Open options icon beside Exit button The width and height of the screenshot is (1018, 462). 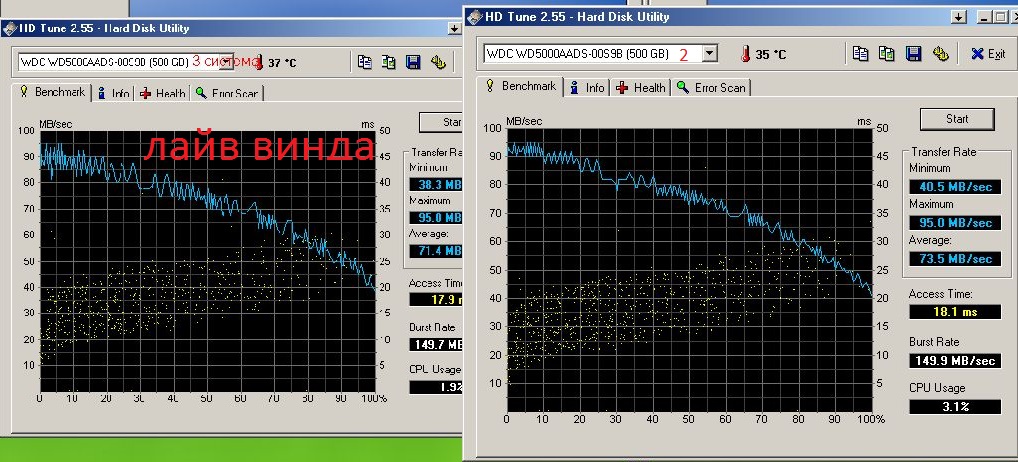point(940,53)
